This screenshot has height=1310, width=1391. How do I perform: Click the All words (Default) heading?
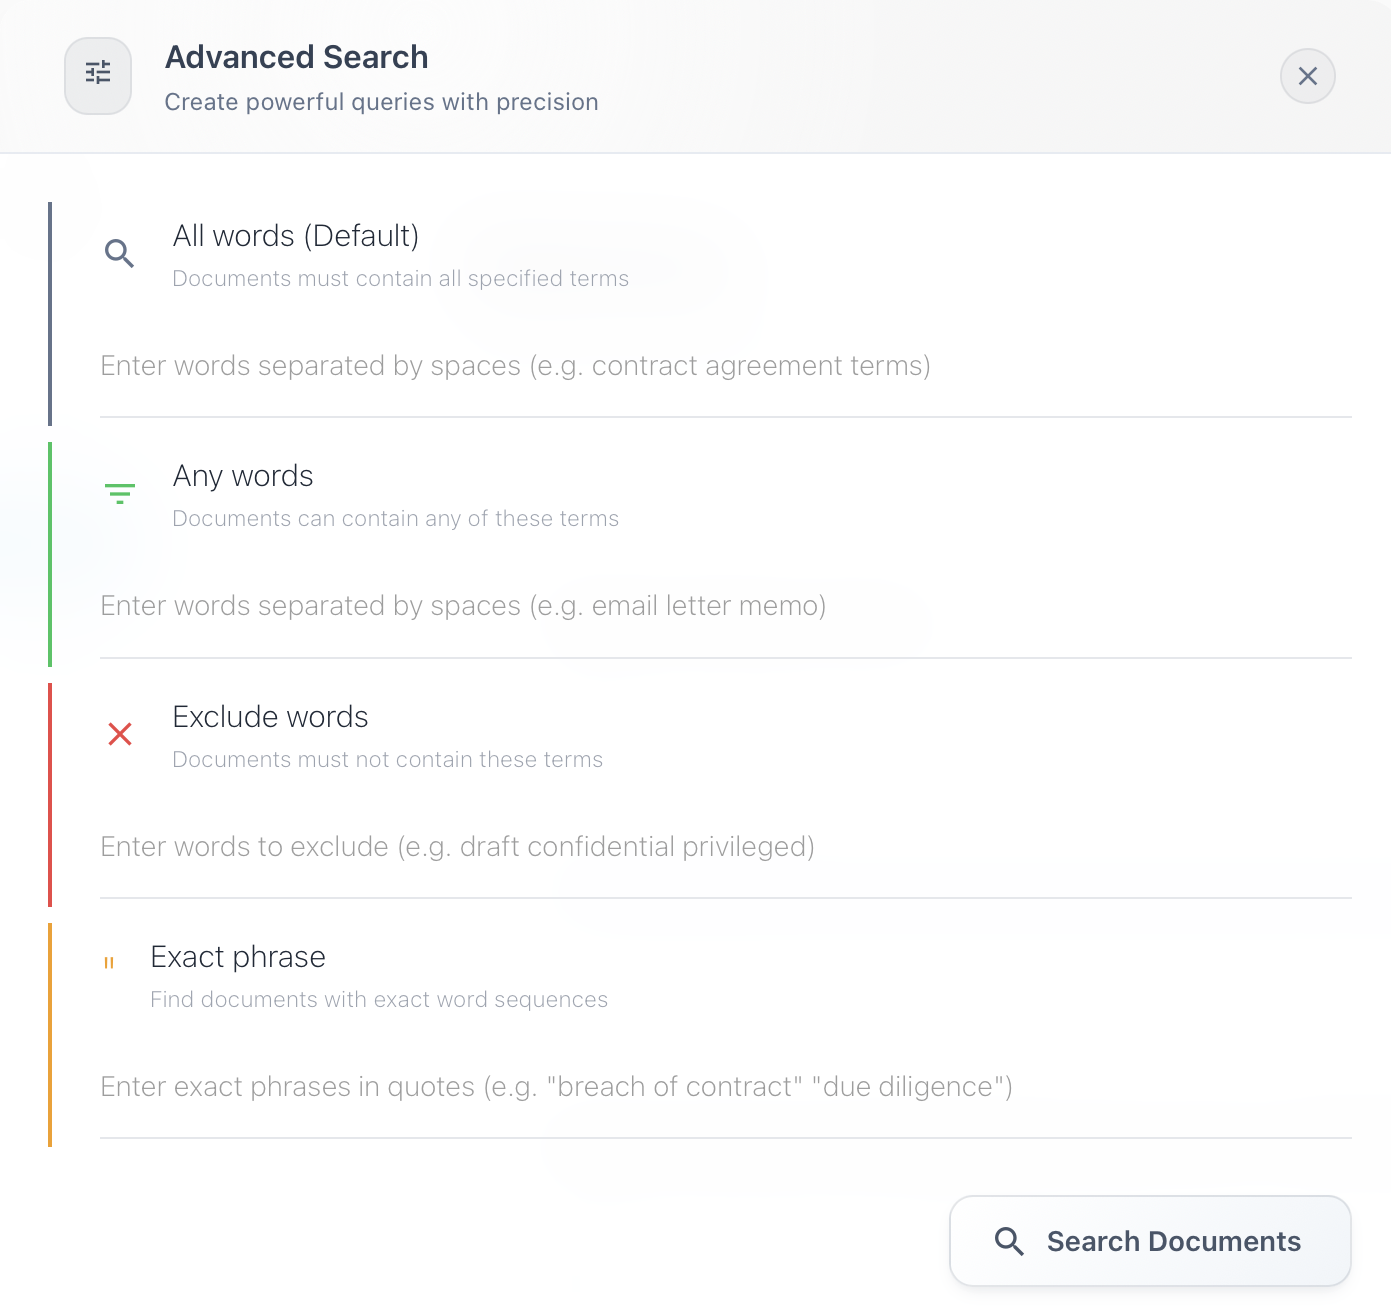296,236
